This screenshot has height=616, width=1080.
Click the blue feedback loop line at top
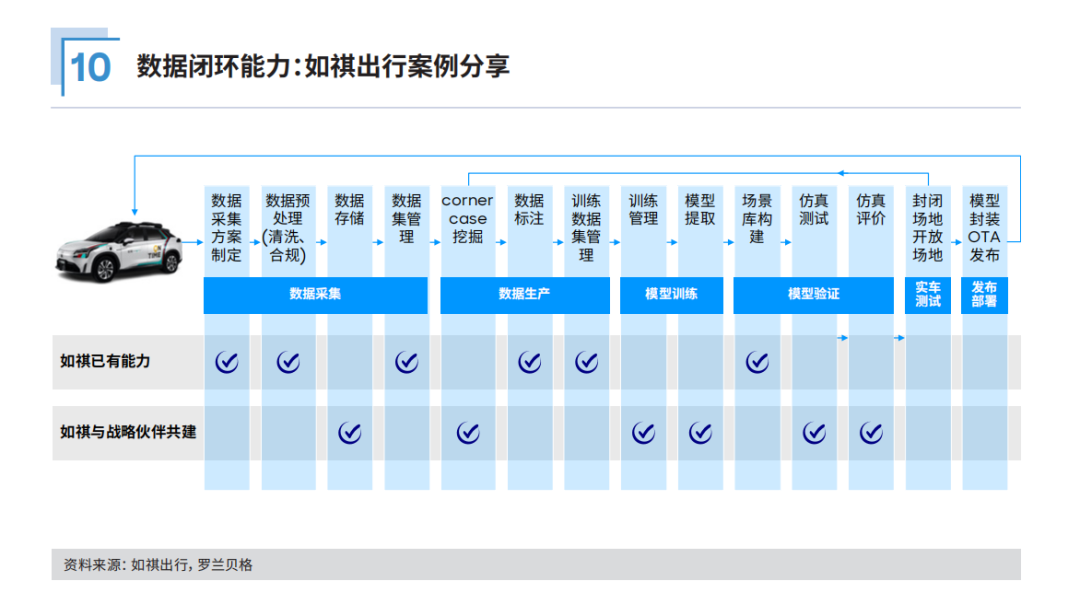pos(550,156)
